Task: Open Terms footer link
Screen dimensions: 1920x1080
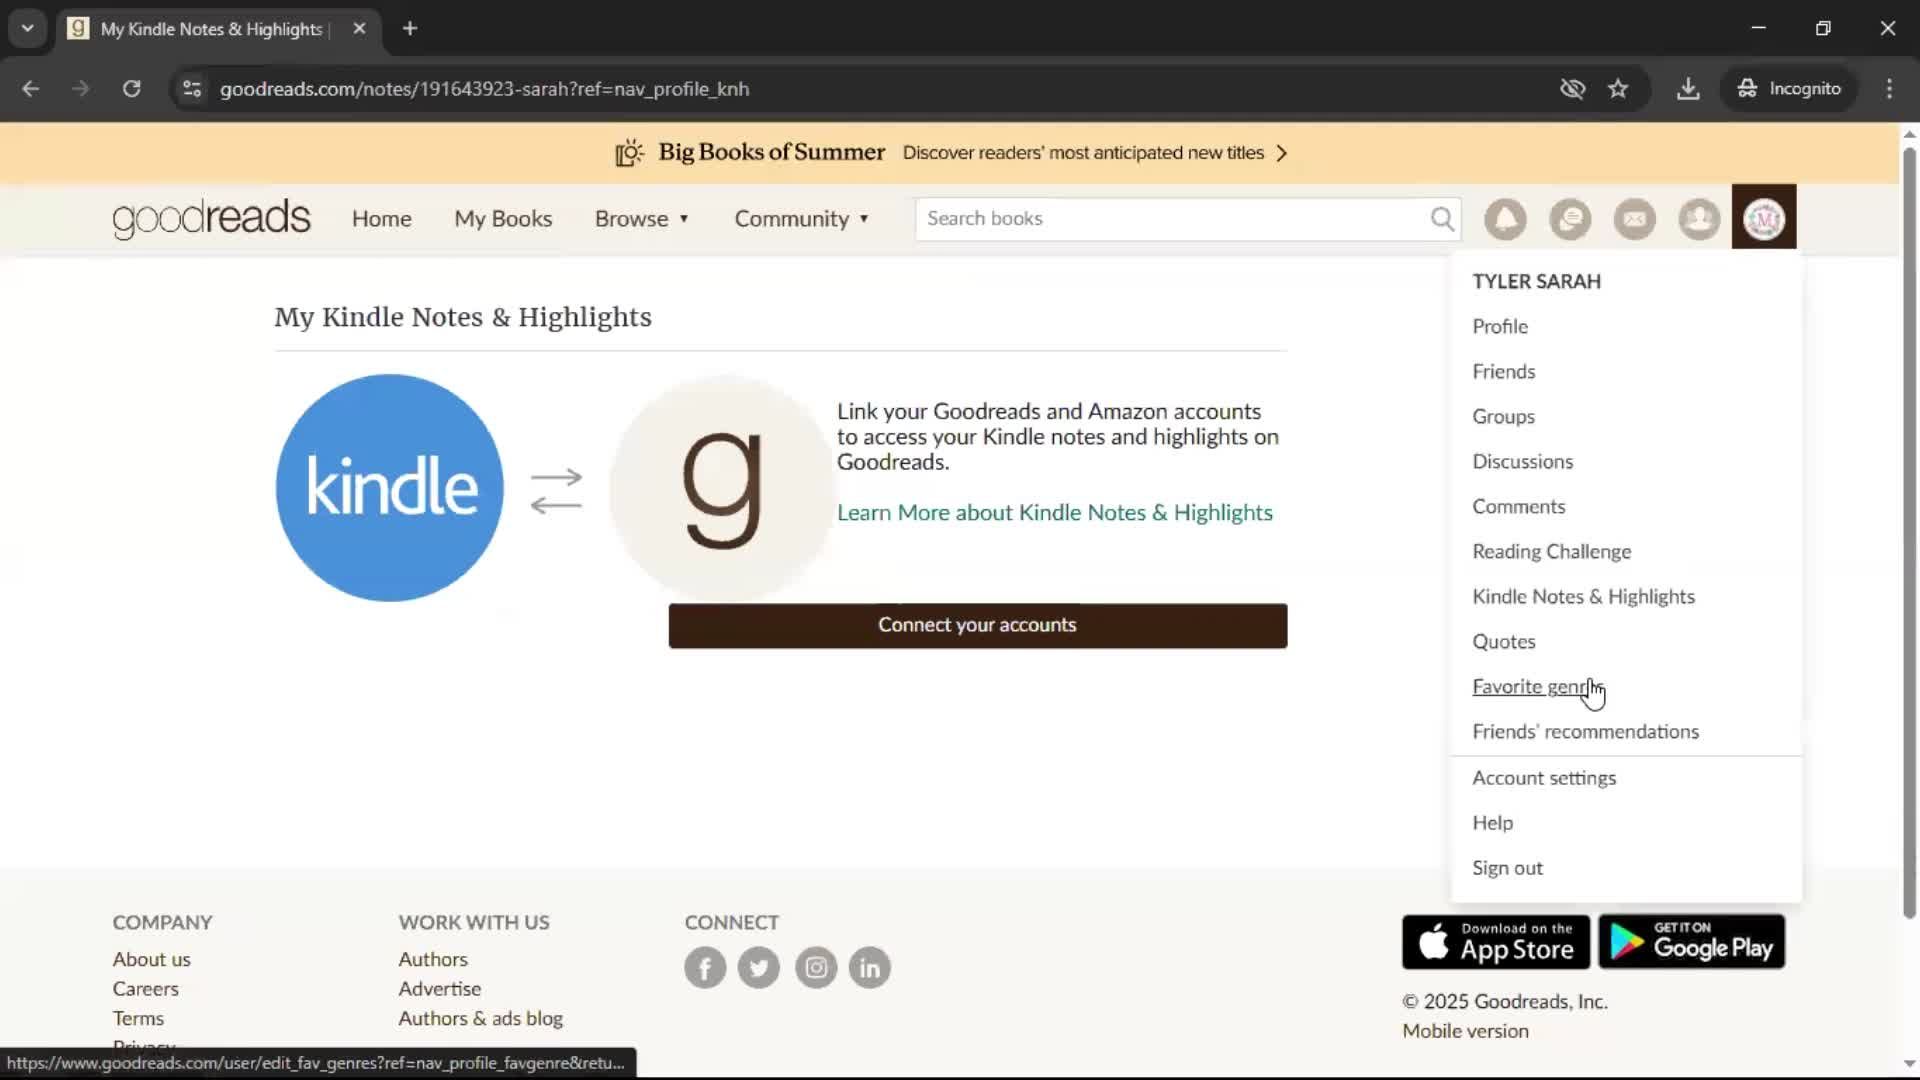Action: 138,1018
